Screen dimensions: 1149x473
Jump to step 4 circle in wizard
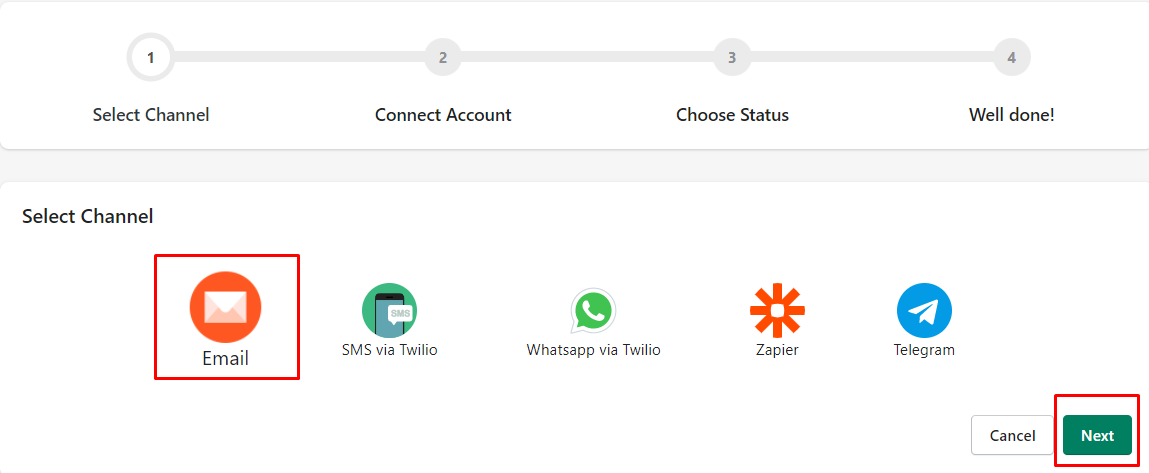(x=1012, y=57)
